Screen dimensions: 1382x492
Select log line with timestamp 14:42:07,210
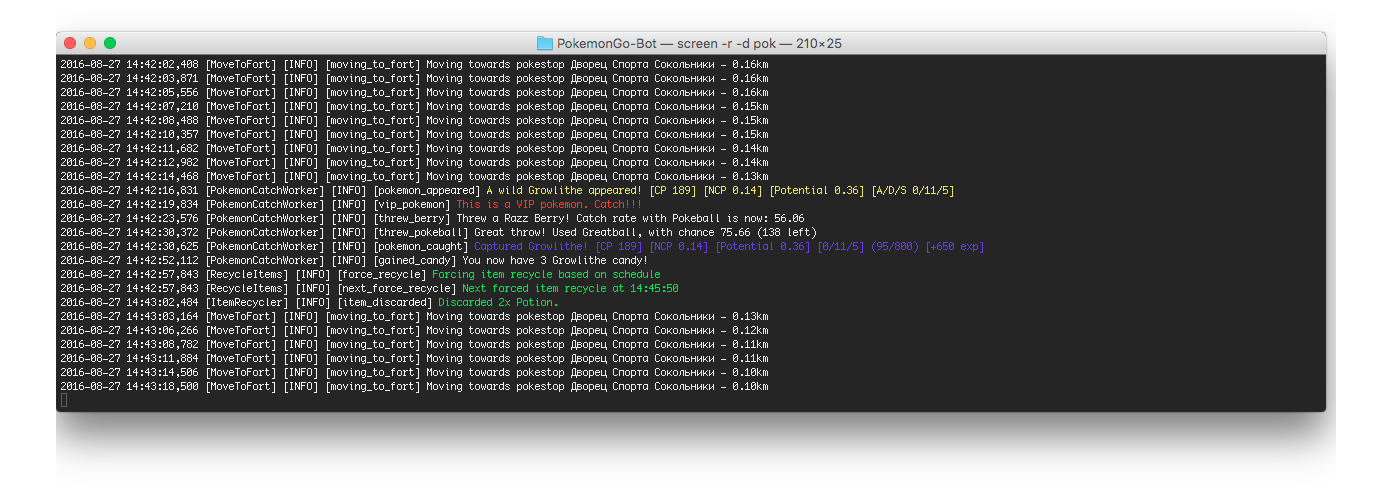414,106
